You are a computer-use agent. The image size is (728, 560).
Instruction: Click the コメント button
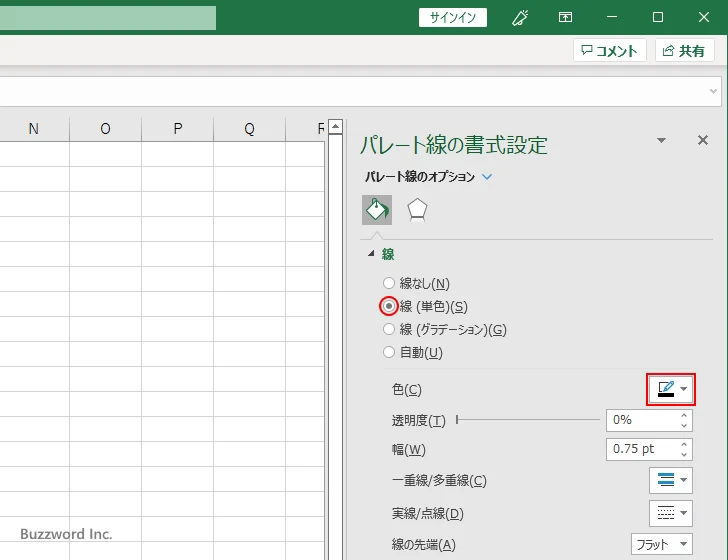click(x=610, y=51)
